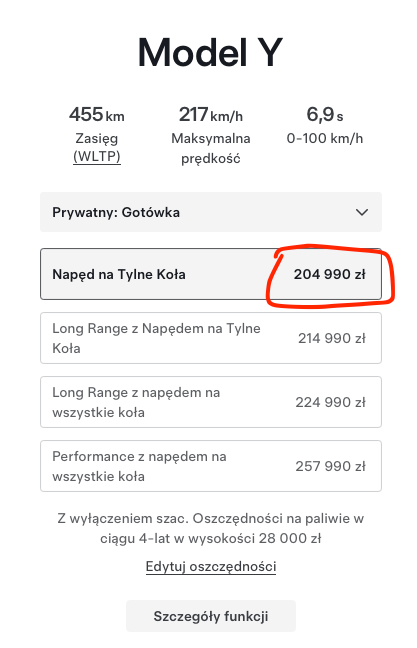Pick Performance z napędem na wszystkie koła
The width and height of the screenshot is (417, 648).
[x=211, y=466]
